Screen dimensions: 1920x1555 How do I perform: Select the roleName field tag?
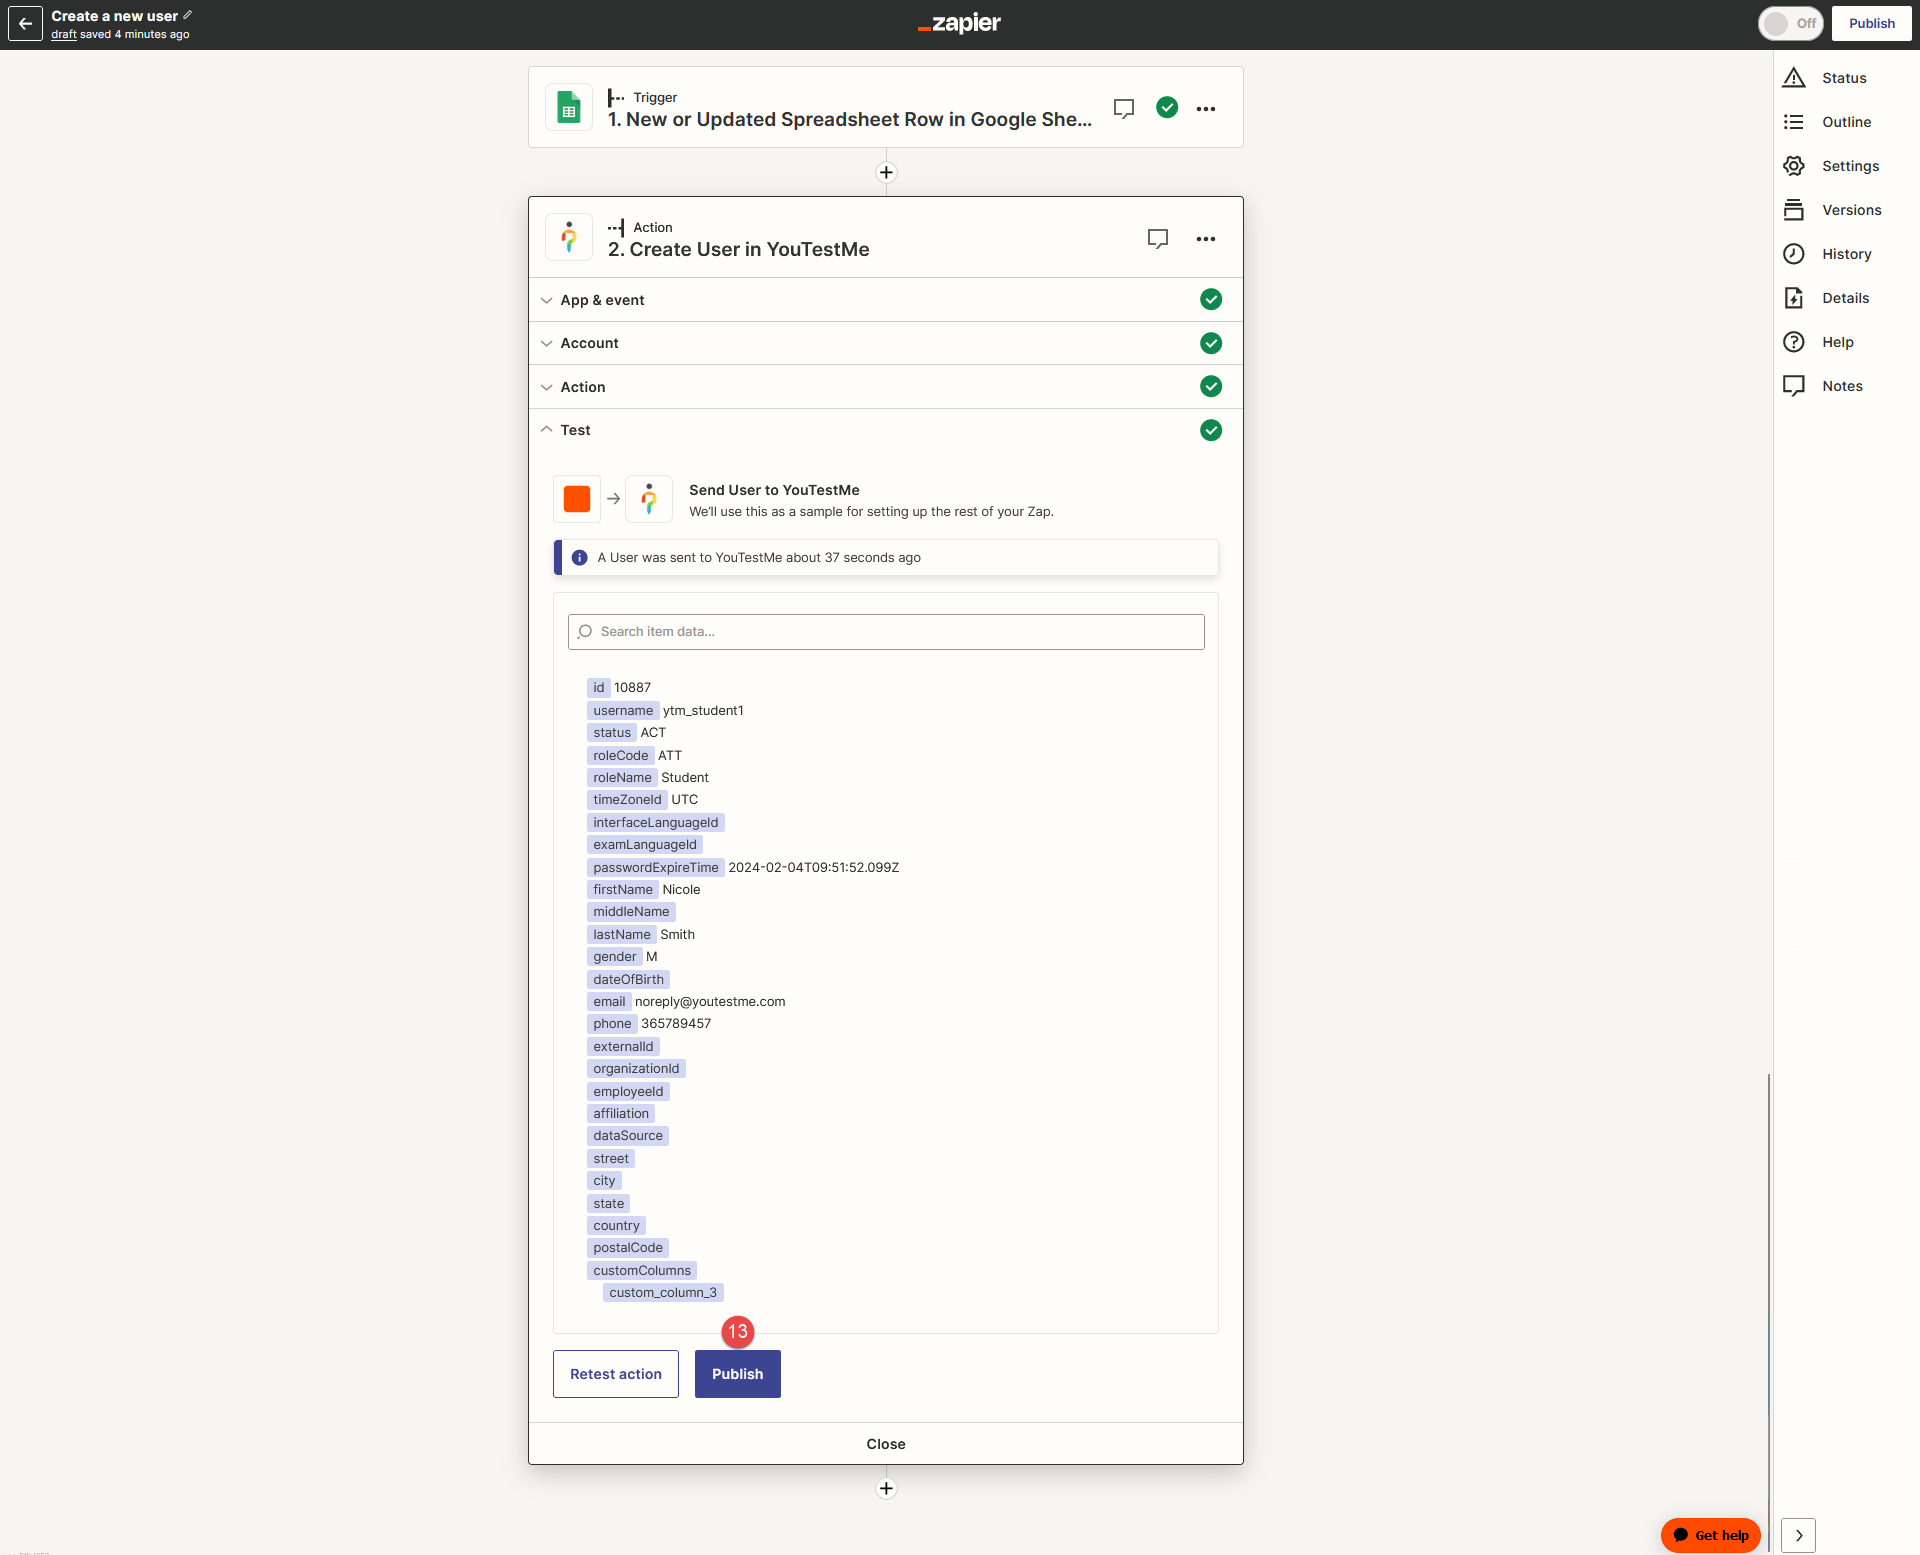(622, 777)
